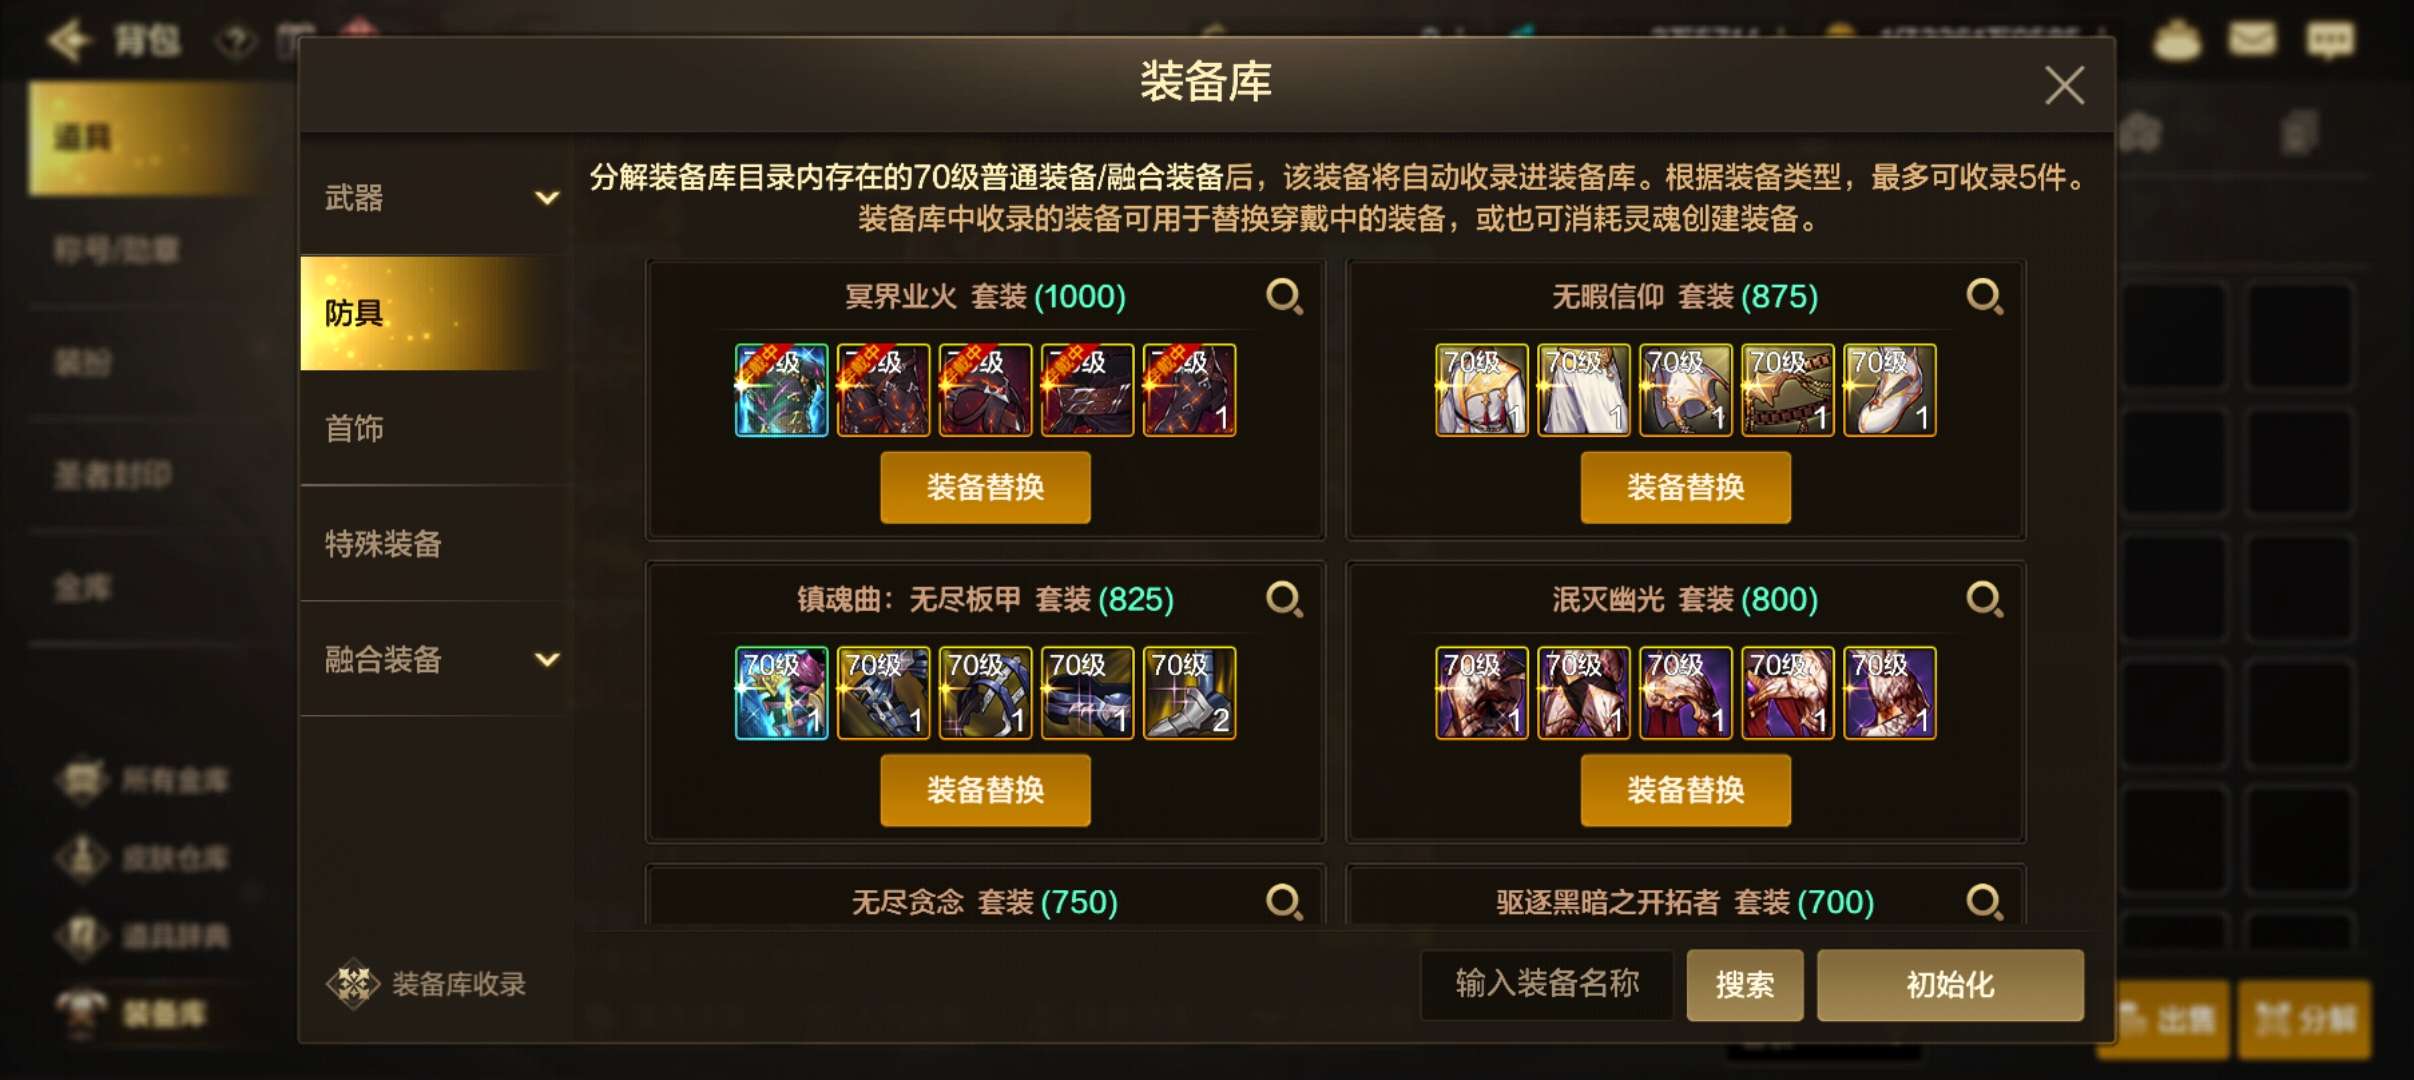Click 装备替换 under 泯灭幽光 set

click(1685, 790)
